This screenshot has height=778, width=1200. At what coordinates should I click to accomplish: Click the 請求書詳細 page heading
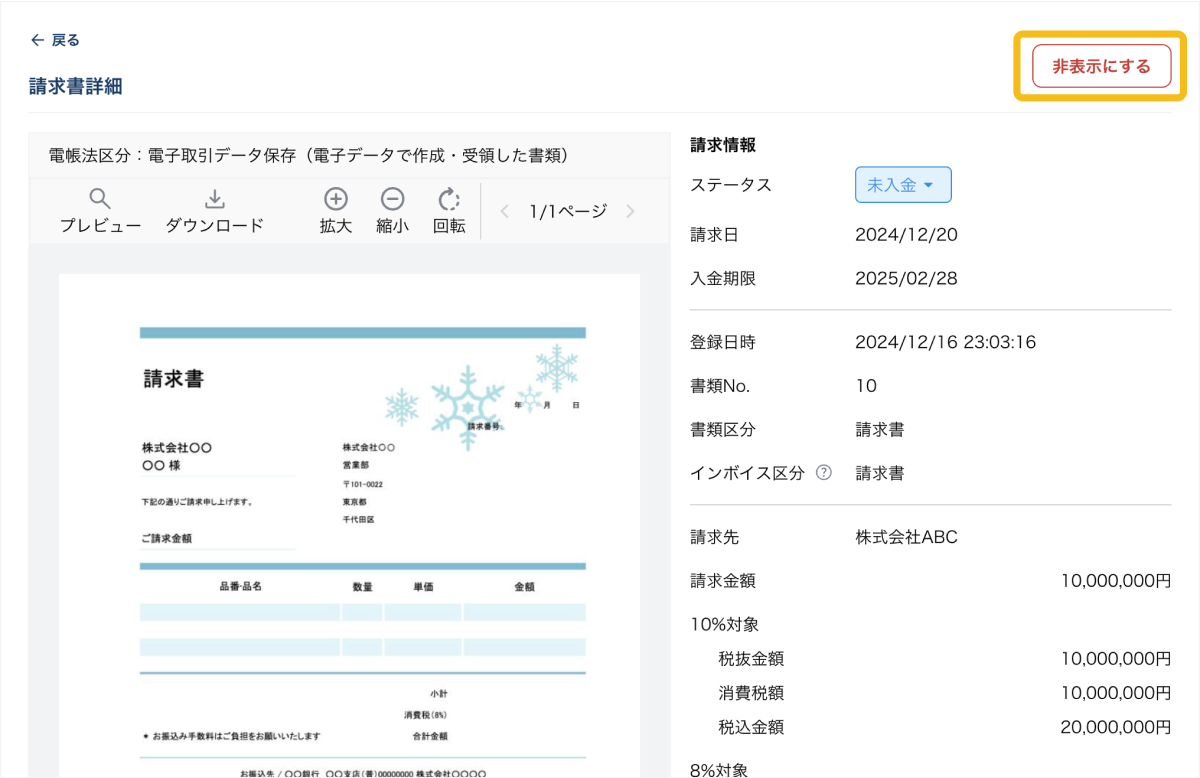[x=76, y=86]
